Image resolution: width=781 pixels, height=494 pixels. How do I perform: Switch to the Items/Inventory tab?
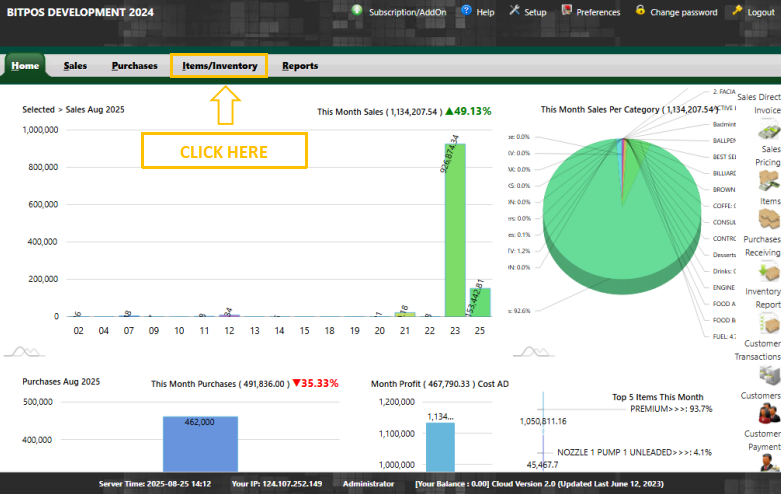pos(219,66)
